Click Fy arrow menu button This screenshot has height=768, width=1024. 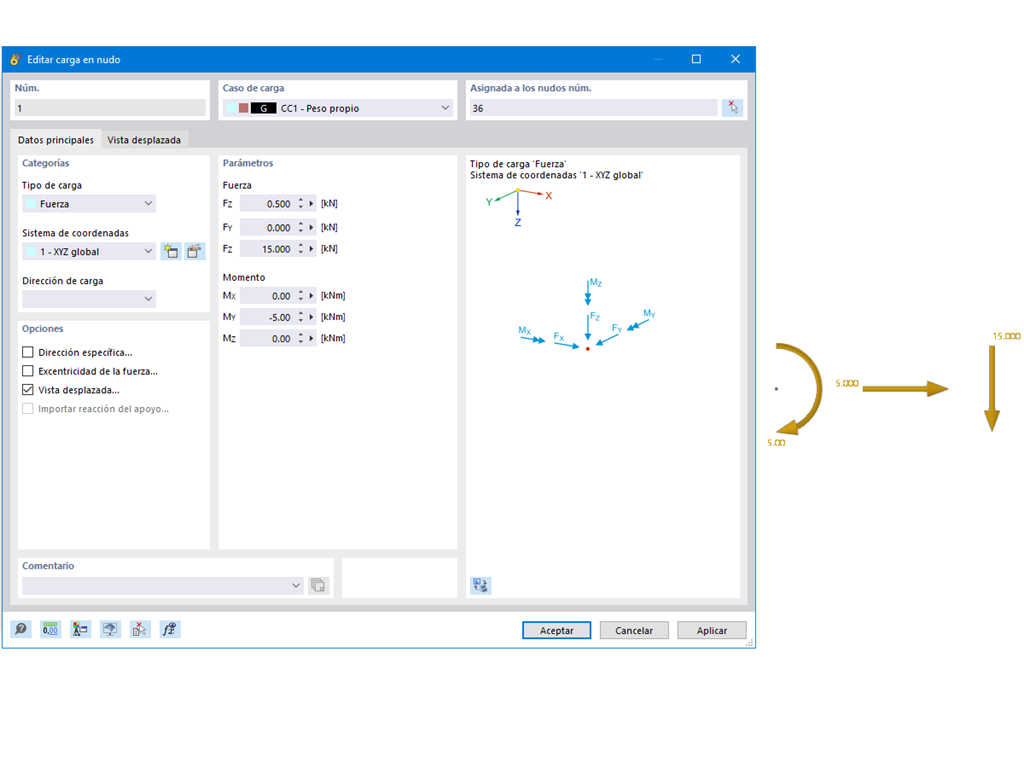[x=312, y=227]
